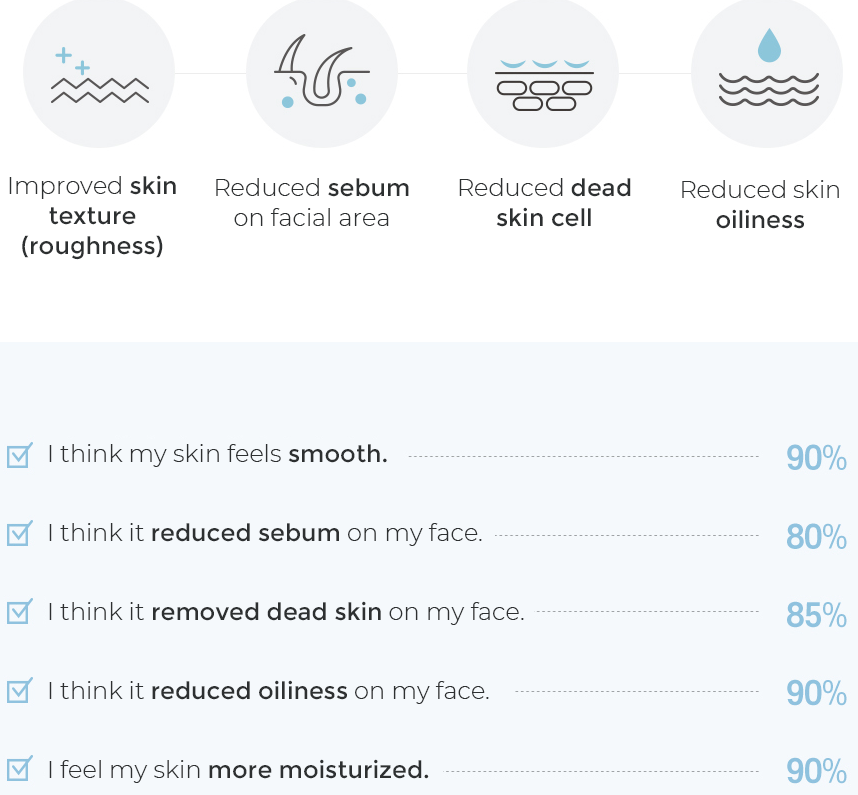Image resolution: width=858 pixels, height=795 pixels.
Task: Toggle checkbox beside reduced oiliness statement
Action: [20, 690]
